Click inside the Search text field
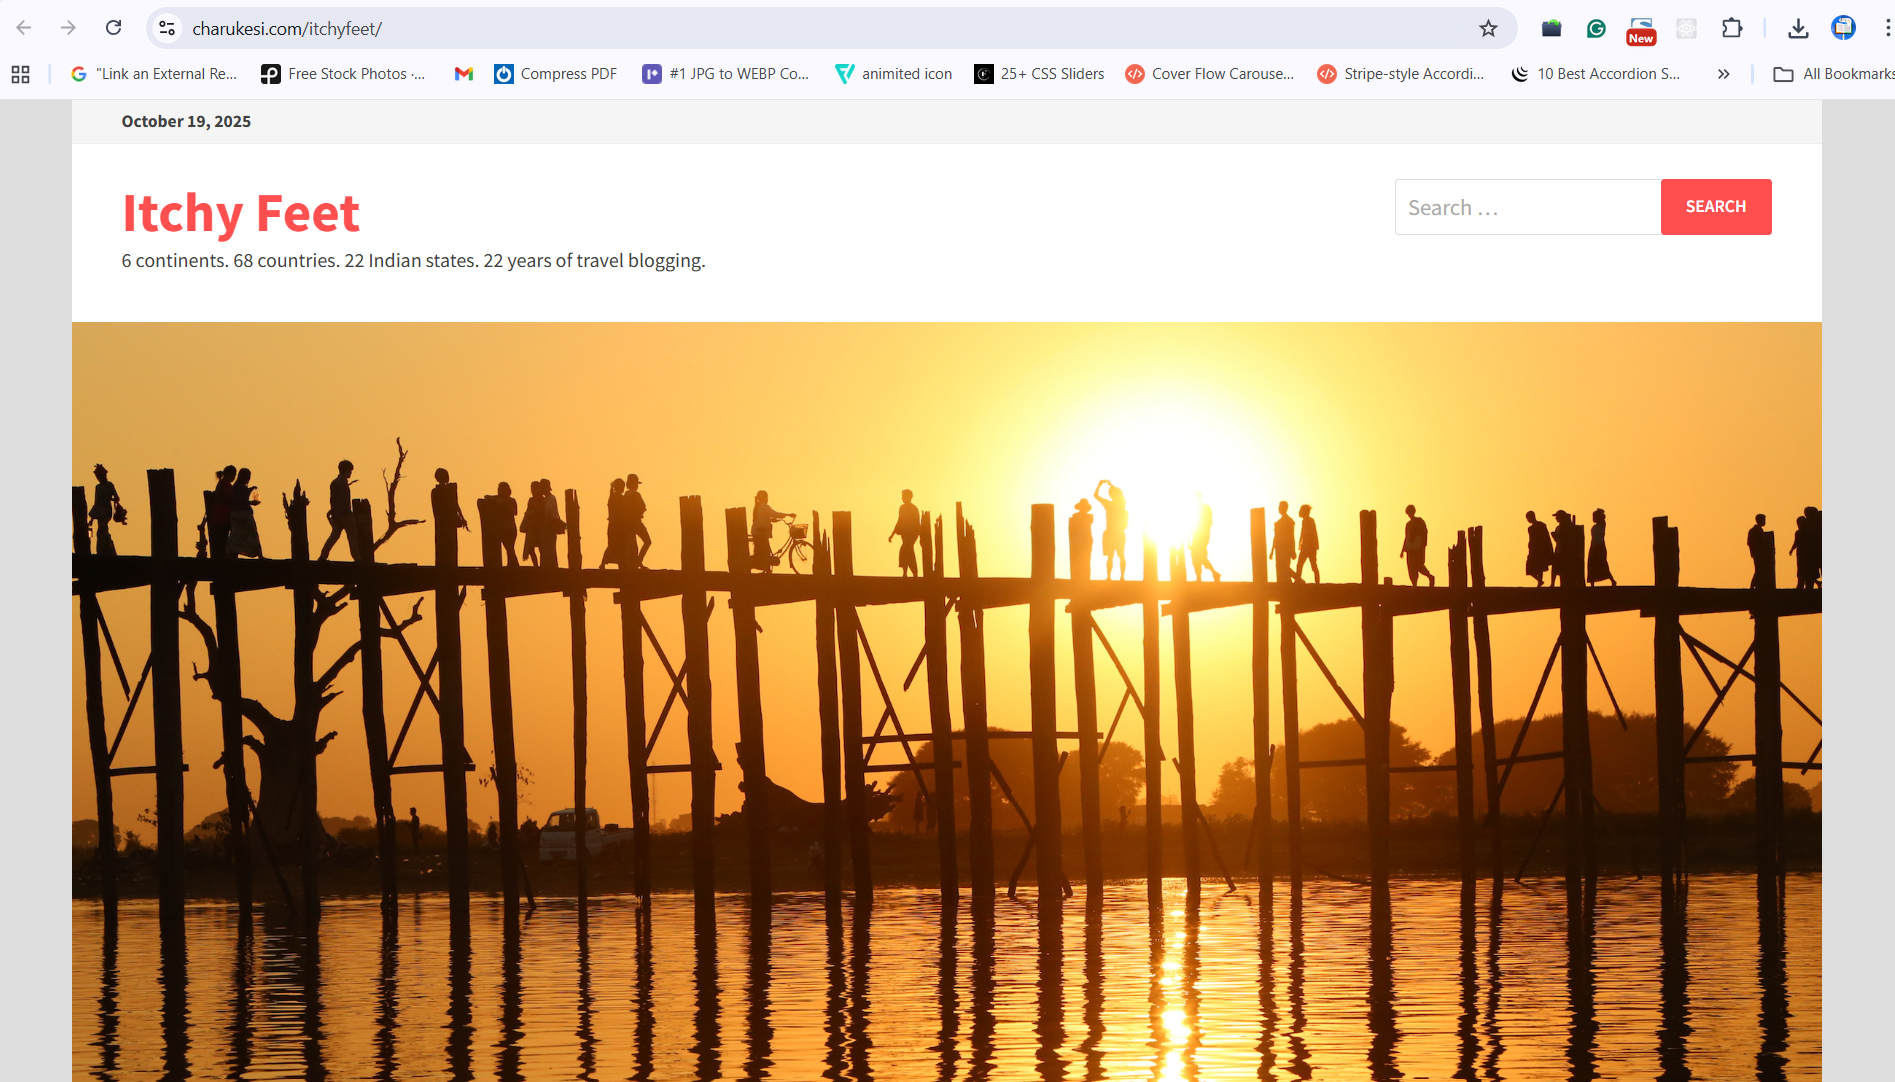This screenshot has width=1895, height=1082. pos(1527,207)
